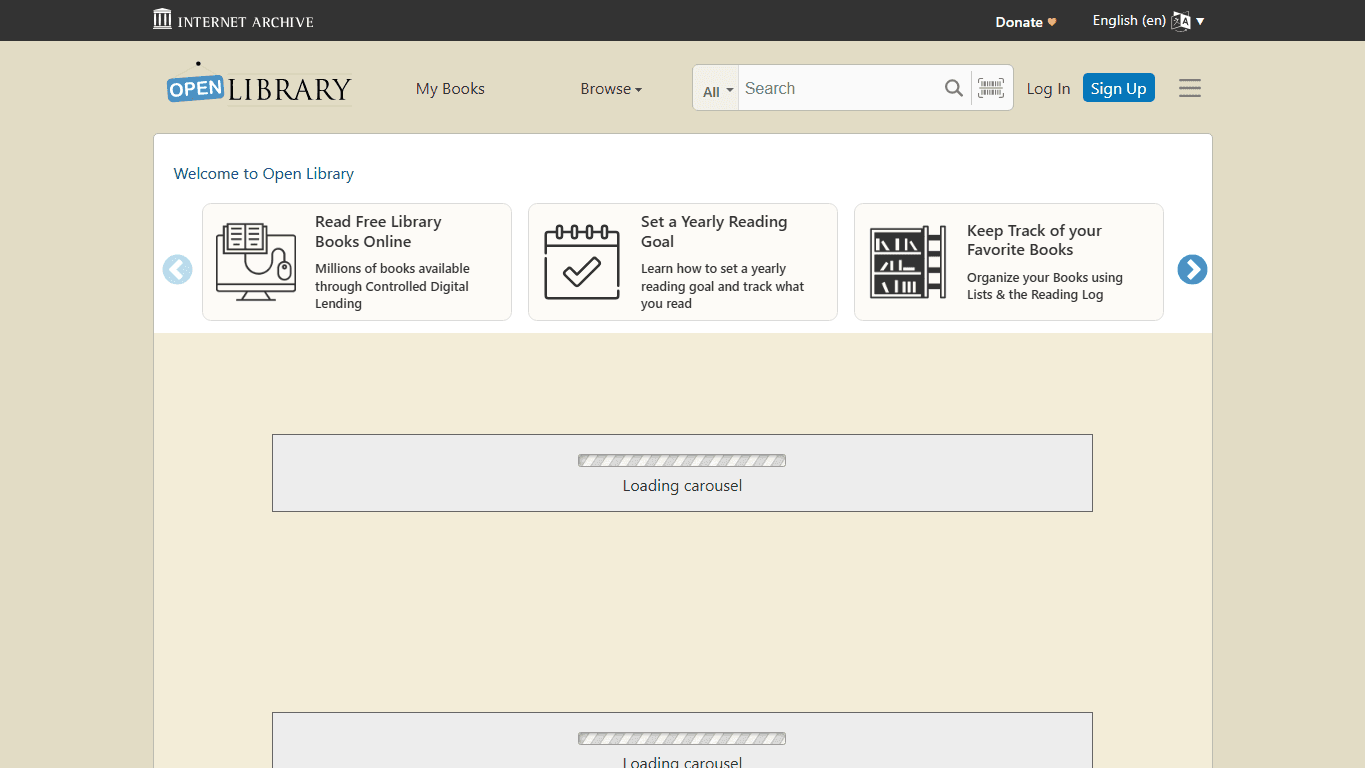Expand the Browse dropdown menu
Image resolution: width=1365 pixels, height=768 pixels.
tap(611, 89)
